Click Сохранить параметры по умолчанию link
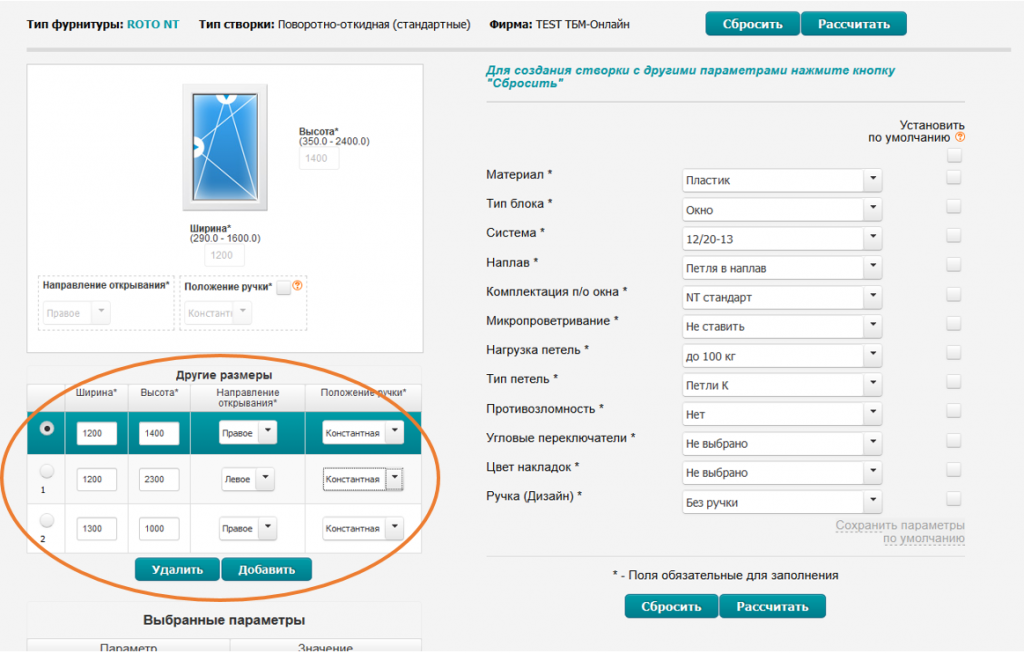1024x653 pixels. [x=900, y=532]
